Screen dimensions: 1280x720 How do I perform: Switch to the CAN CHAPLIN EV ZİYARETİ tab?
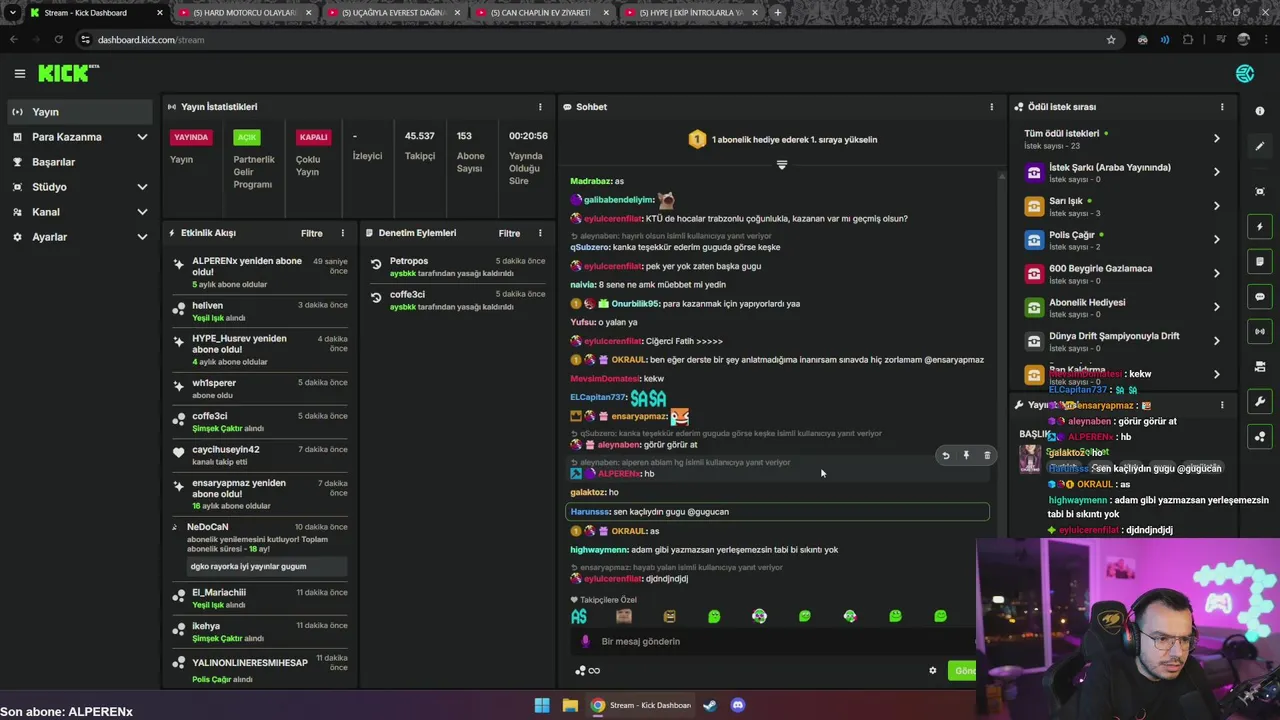coord(541,13)
